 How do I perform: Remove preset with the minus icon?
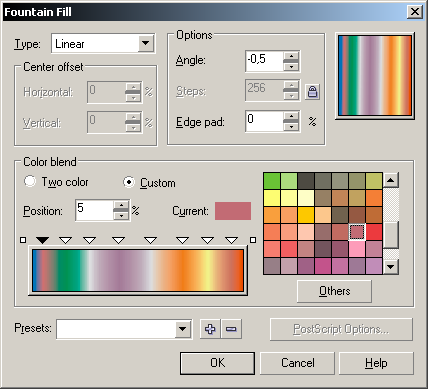231,329
